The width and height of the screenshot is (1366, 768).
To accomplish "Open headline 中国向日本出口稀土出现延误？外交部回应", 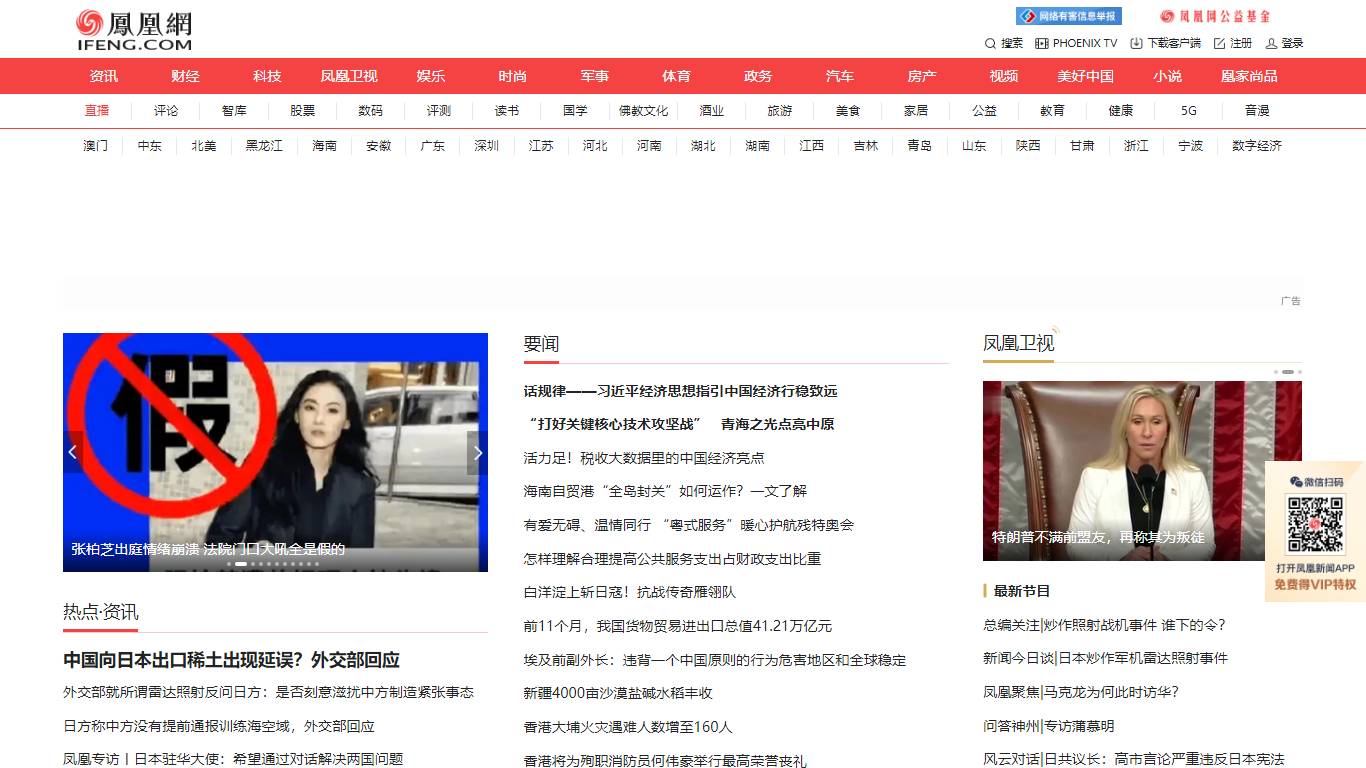I will tap(232, 660).
